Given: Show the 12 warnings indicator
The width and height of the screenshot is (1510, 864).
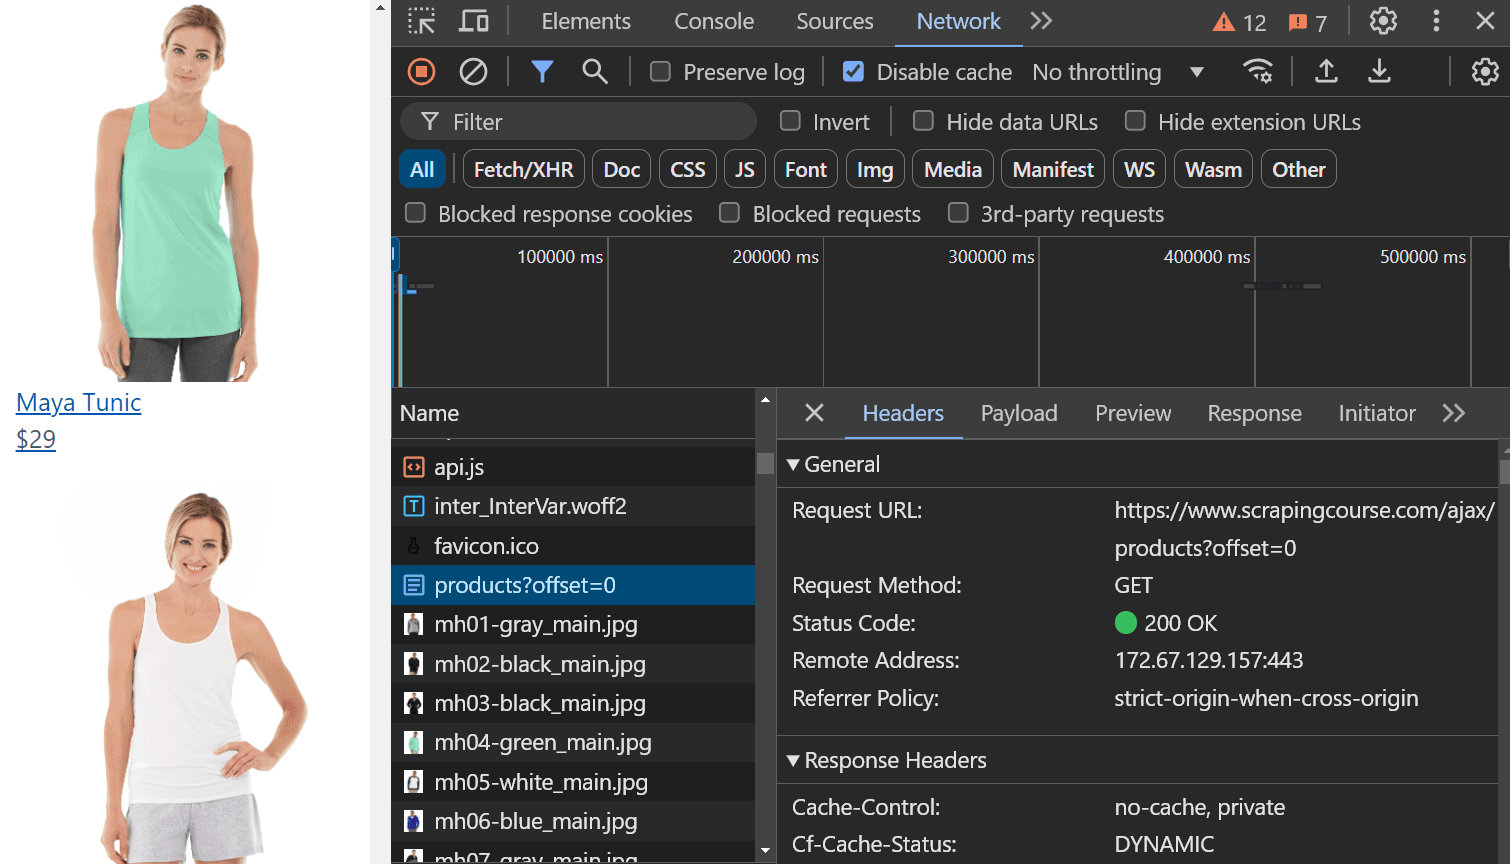Looking at the screenshot, I should (1240, 22).
